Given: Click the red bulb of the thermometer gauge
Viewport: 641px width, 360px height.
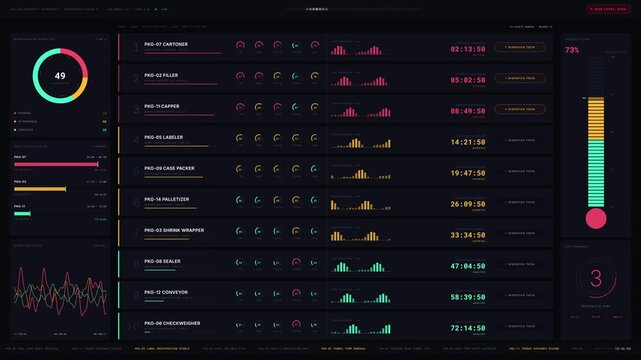Looking at the screenshot, I should [x=596, y=219].
